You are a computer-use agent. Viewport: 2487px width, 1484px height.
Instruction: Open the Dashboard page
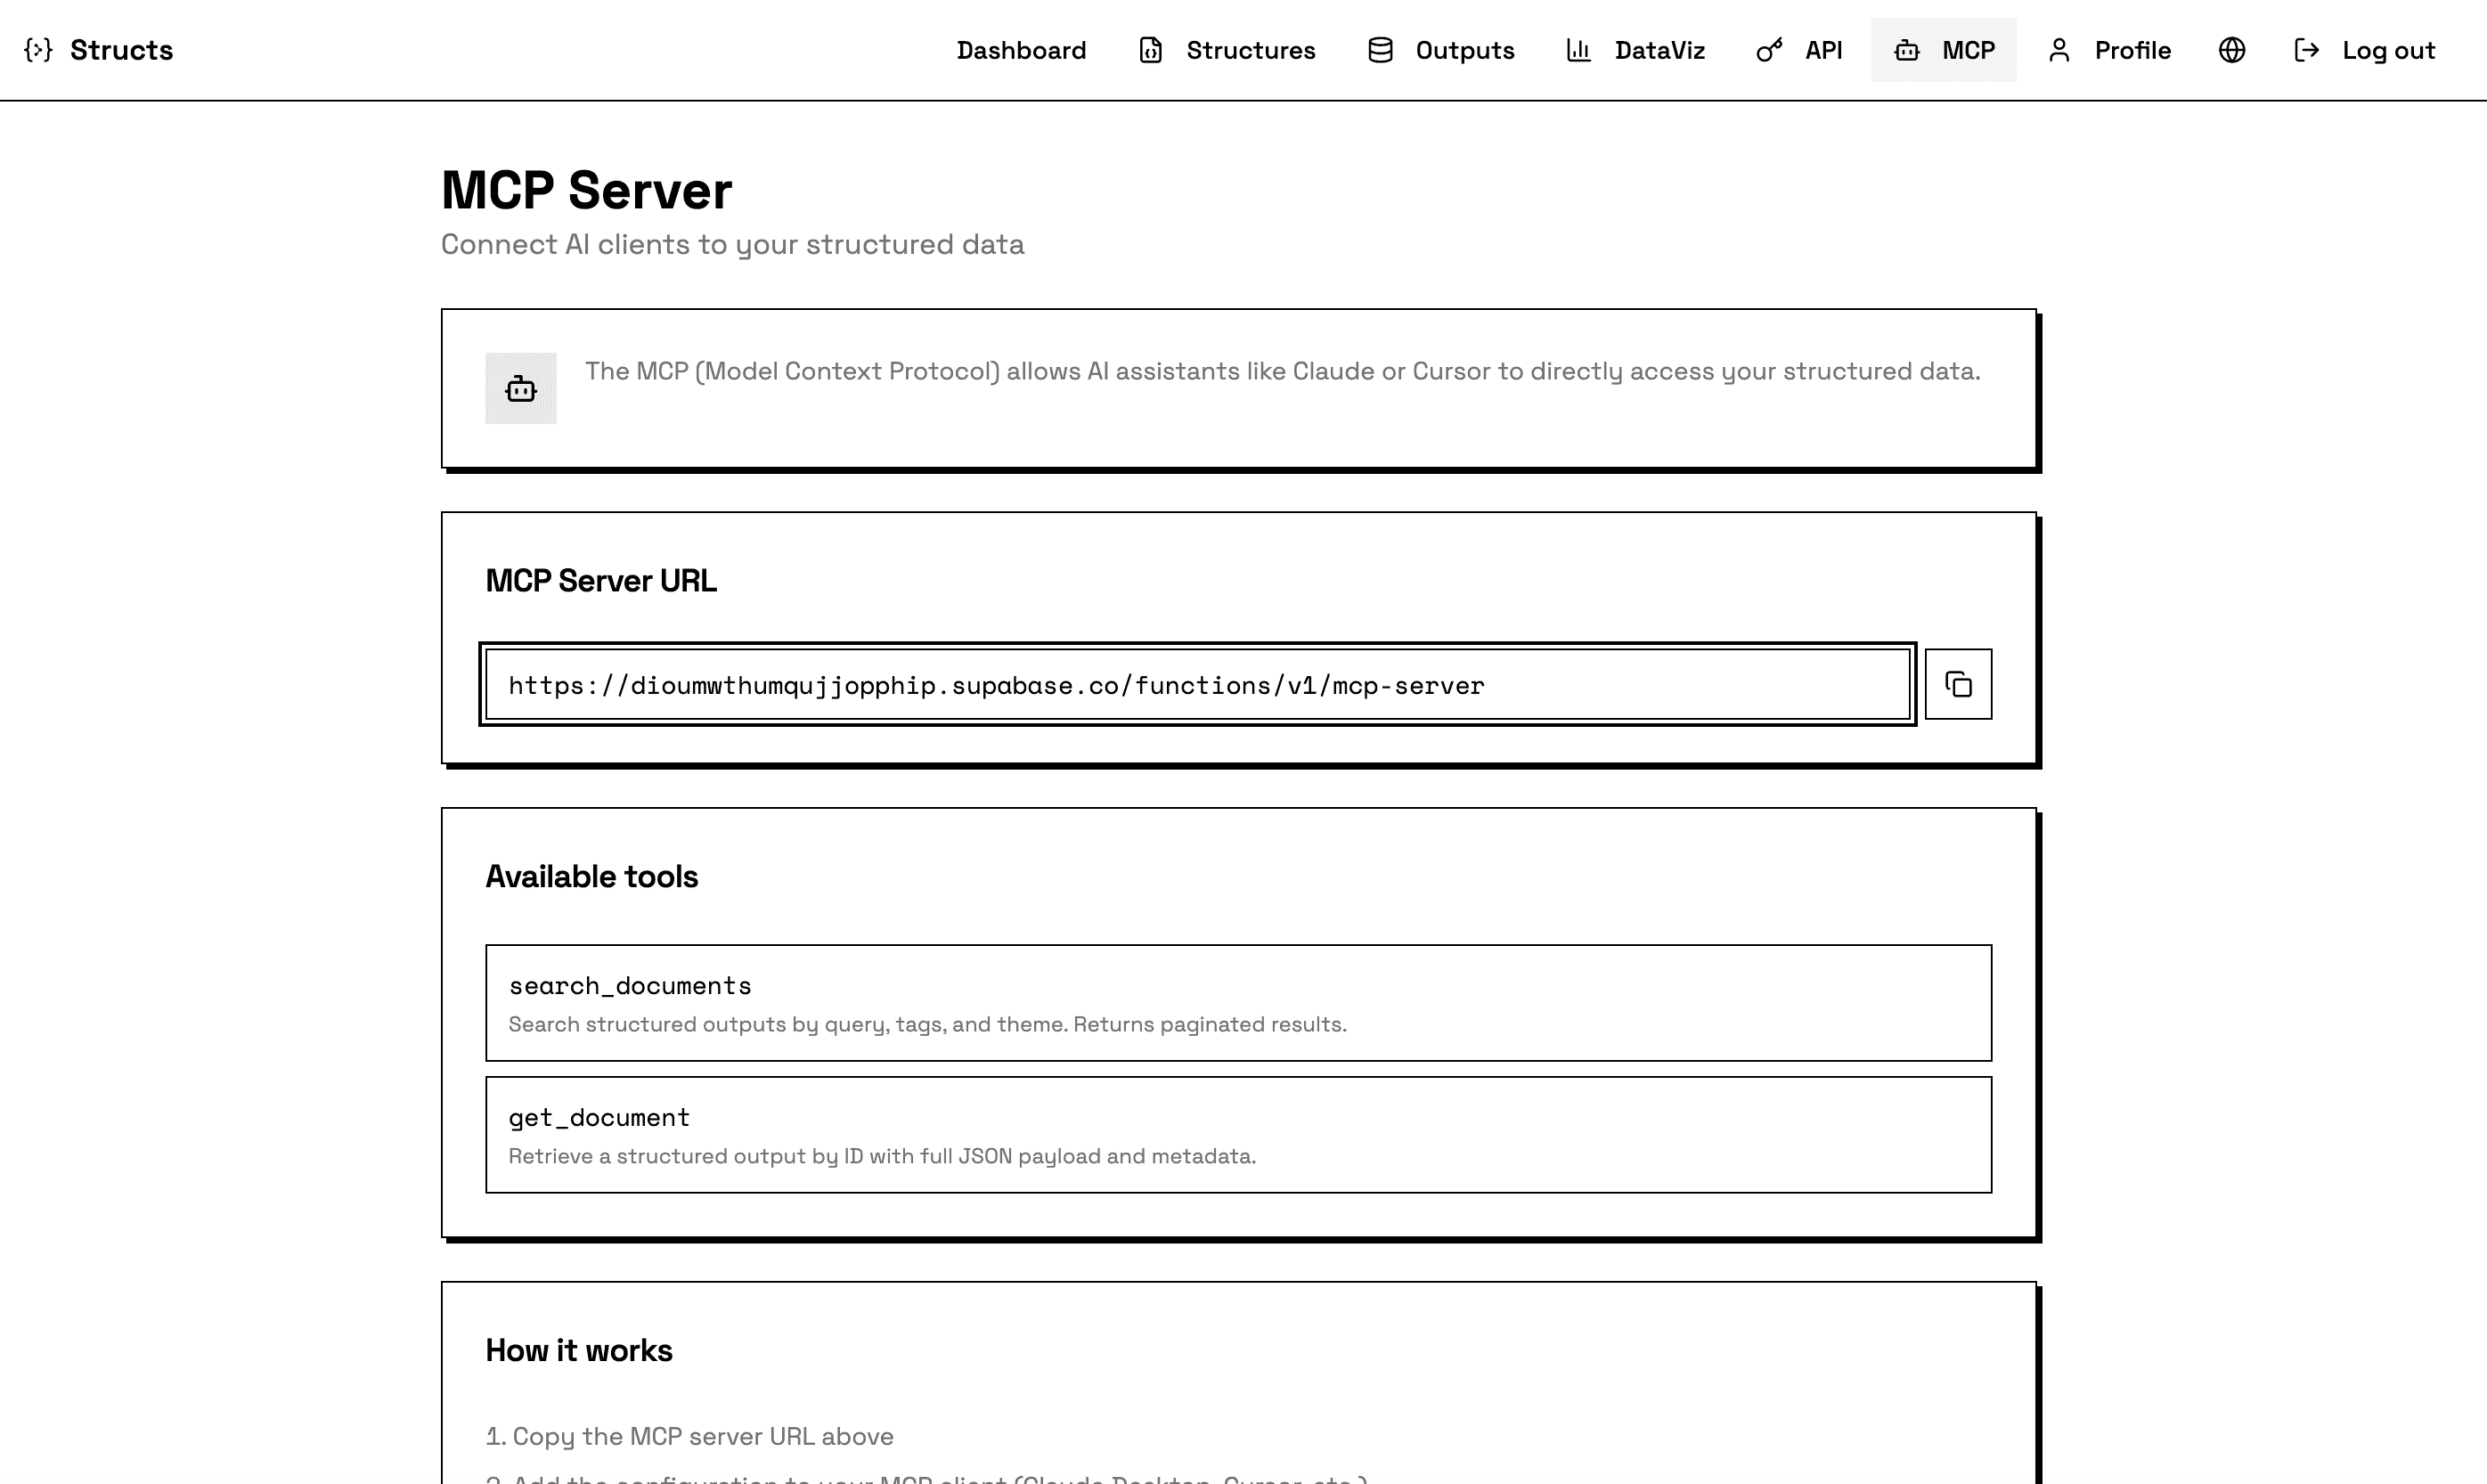(x=1022, y=49)
